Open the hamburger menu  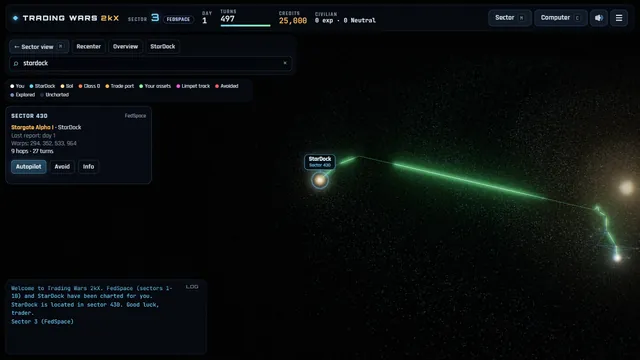pyautogui.click(x=619, y=18)
